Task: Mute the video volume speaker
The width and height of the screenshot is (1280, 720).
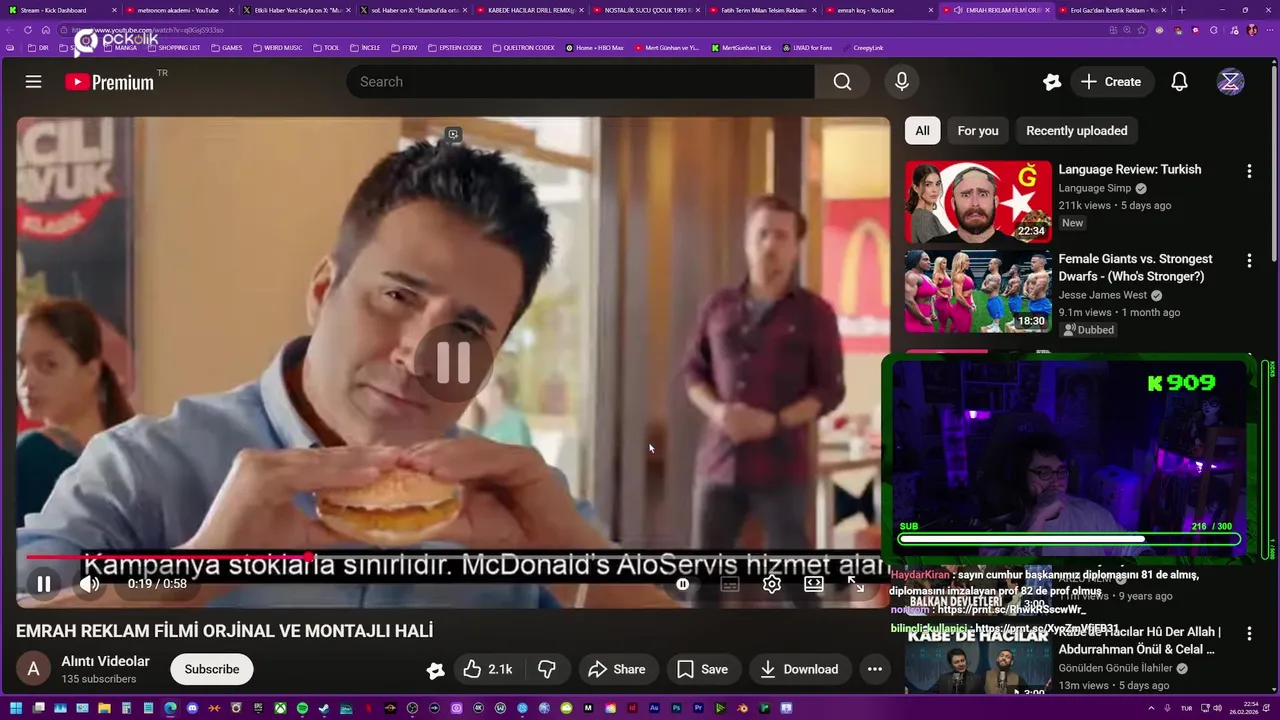Action: (x=89, y=584)
